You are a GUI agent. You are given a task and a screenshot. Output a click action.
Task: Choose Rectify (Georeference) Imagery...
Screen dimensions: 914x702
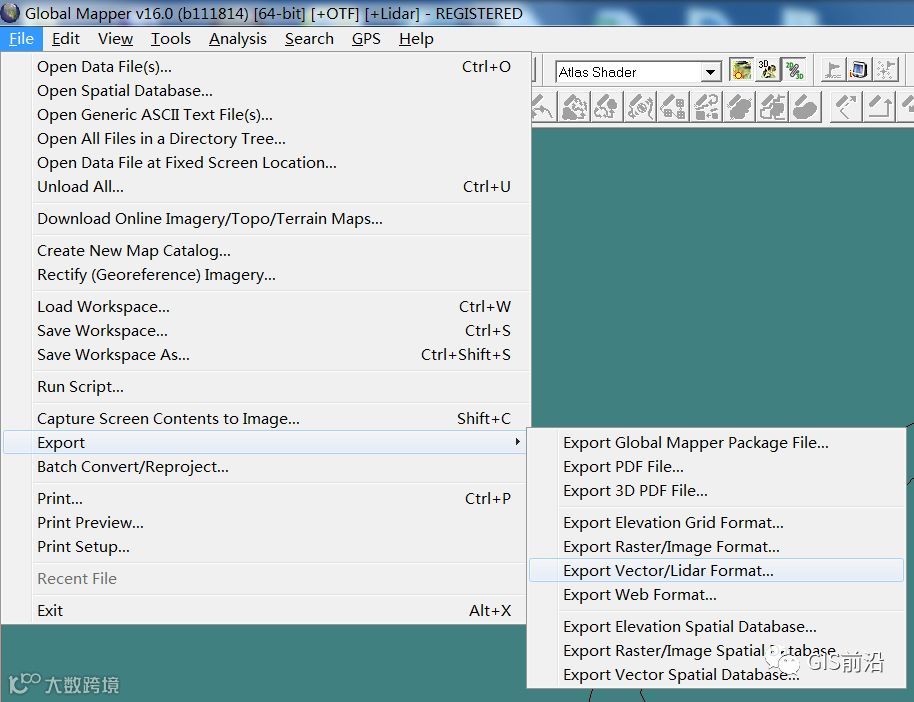pyautogui.click(x=266, y=275)
